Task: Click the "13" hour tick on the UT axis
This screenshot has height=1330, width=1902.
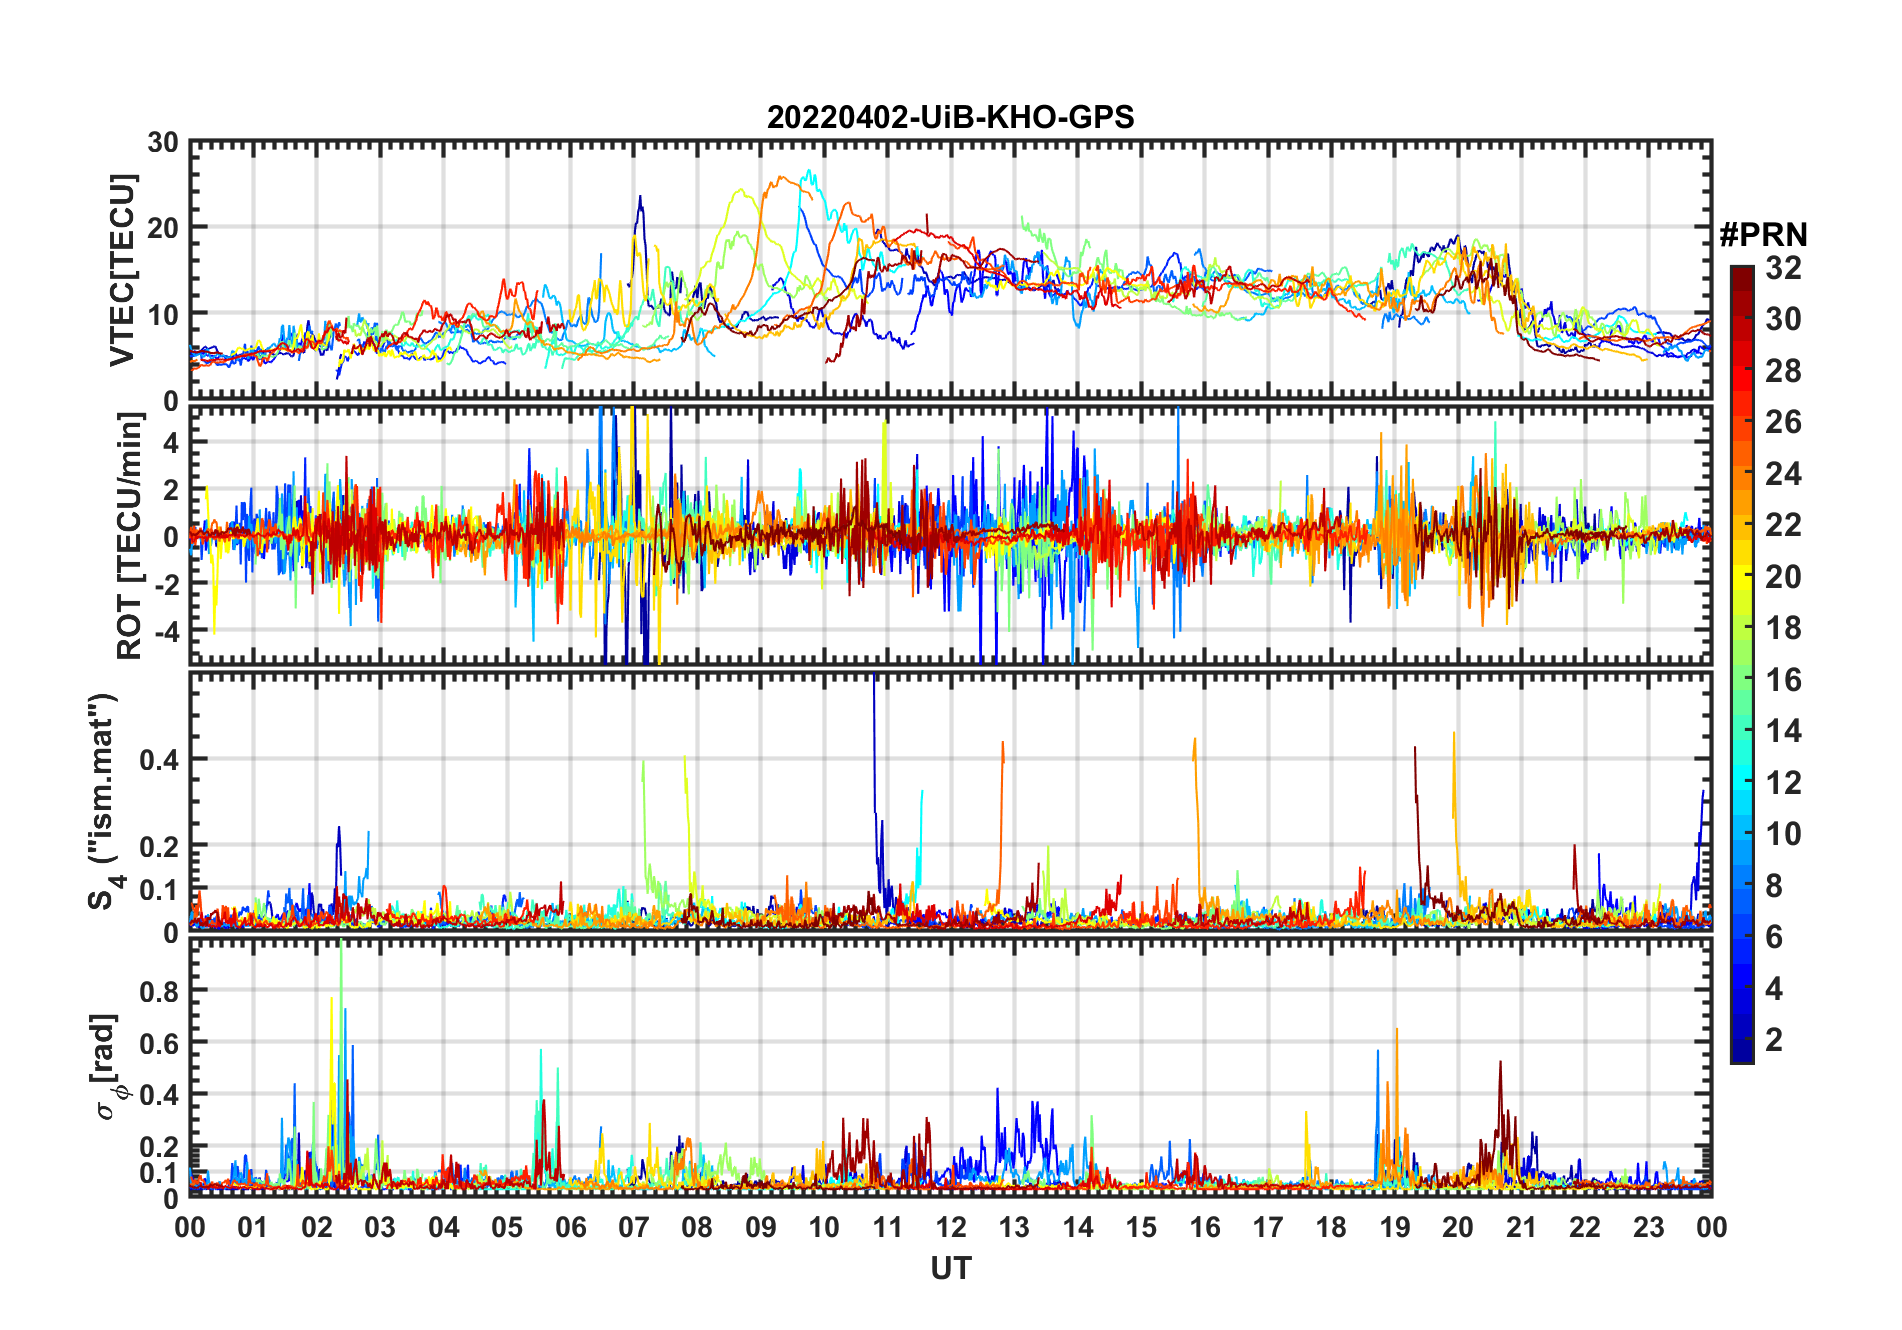Action: [x=1014, y=1227]
